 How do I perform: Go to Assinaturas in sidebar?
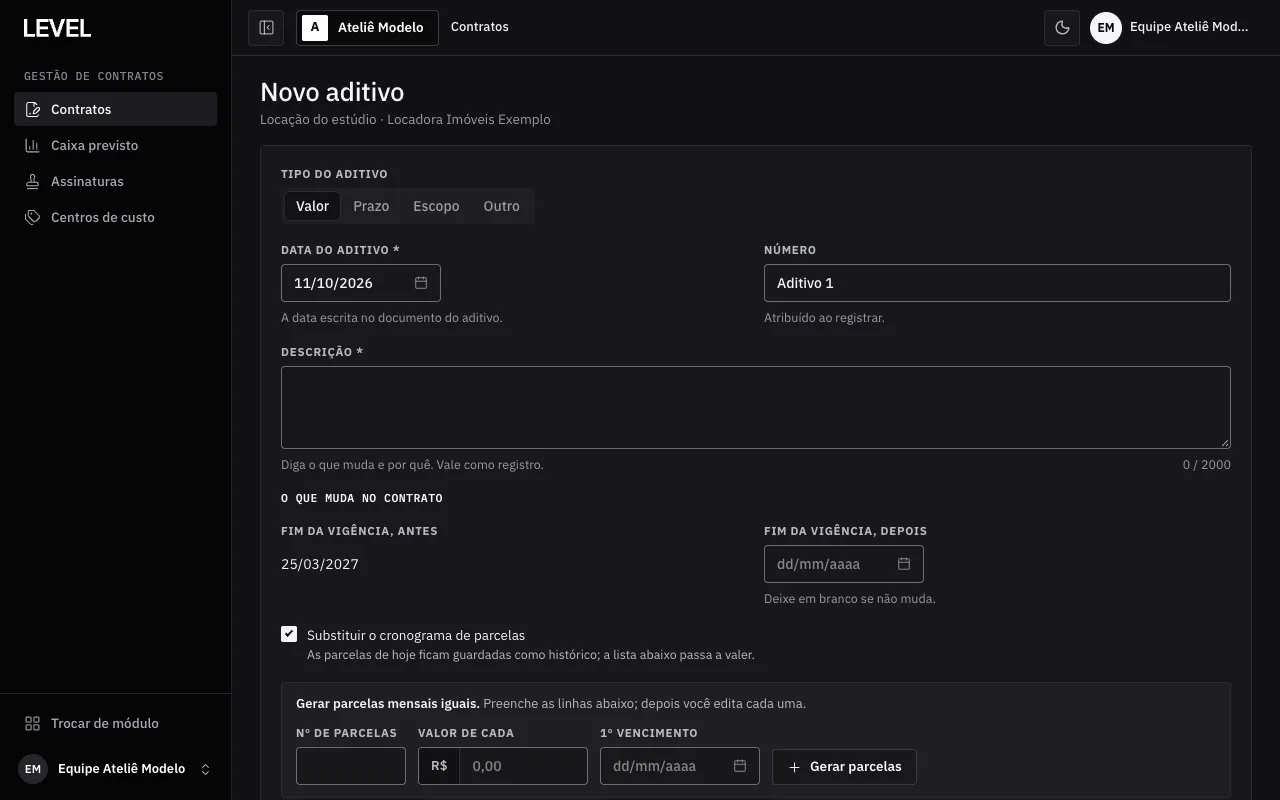pos(115,182)
